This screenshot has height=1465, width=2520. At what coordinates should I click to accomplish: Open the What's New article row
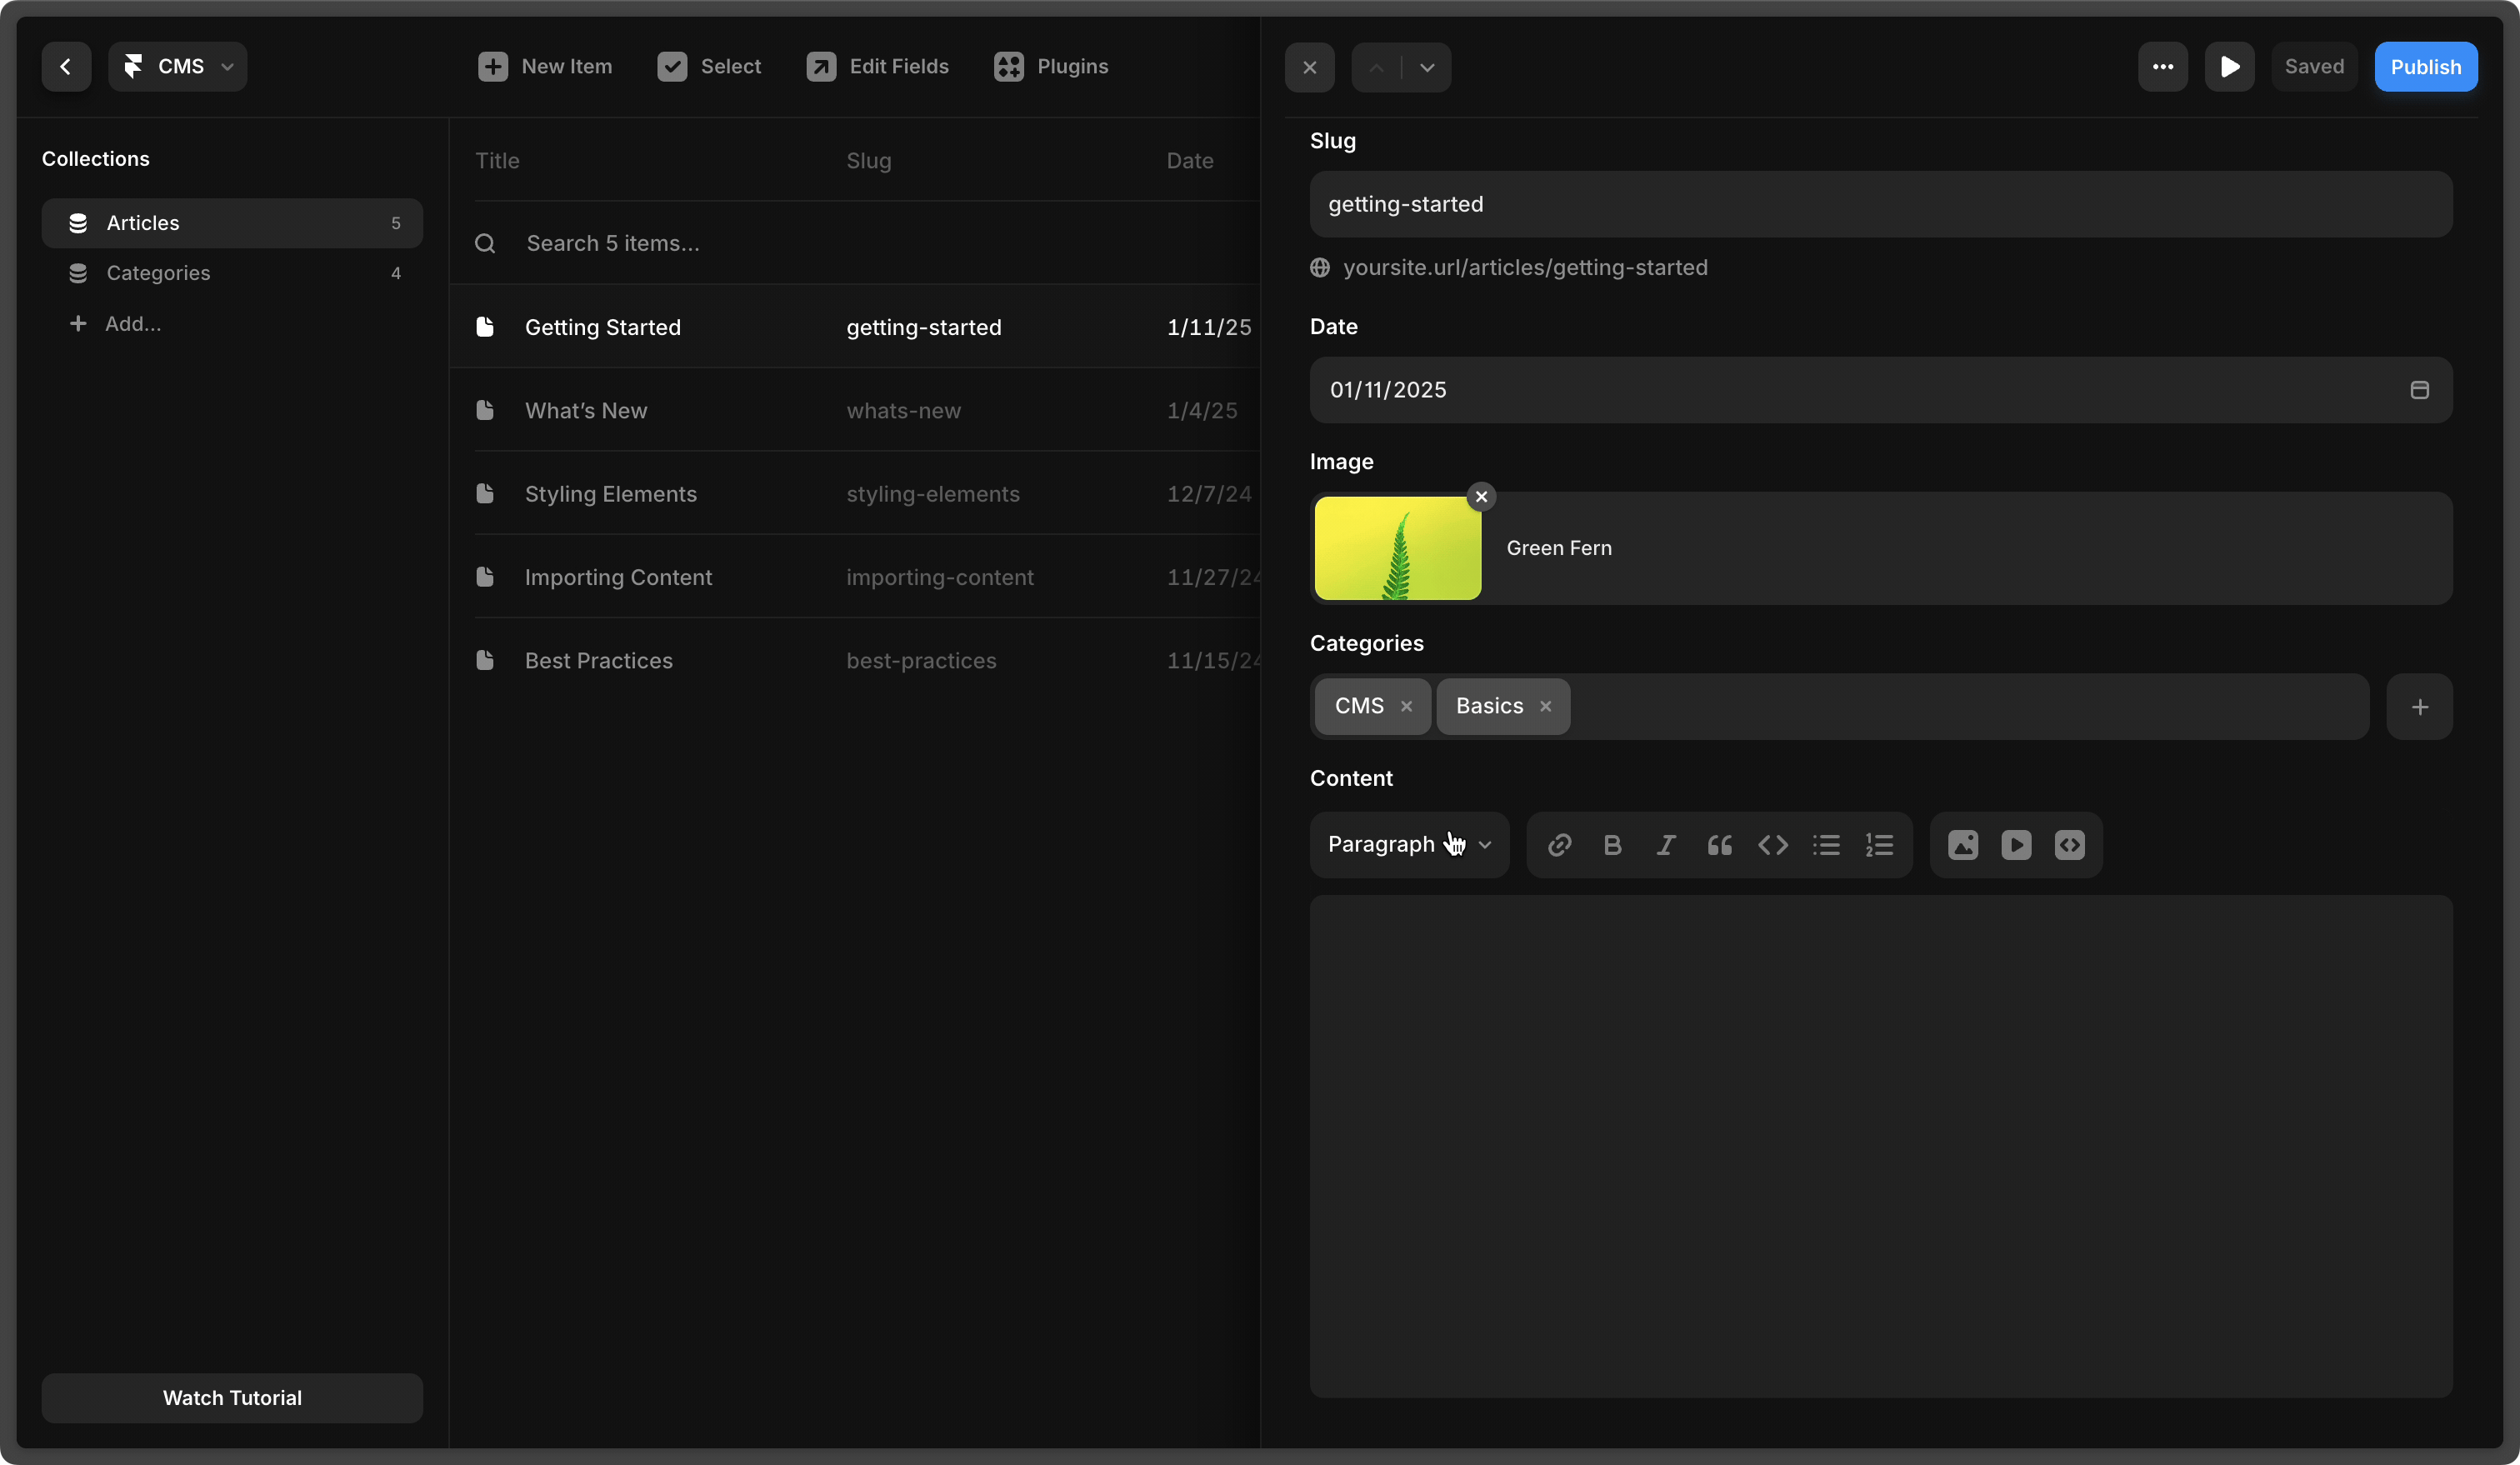pyautogui.click(x=586, y=410)
